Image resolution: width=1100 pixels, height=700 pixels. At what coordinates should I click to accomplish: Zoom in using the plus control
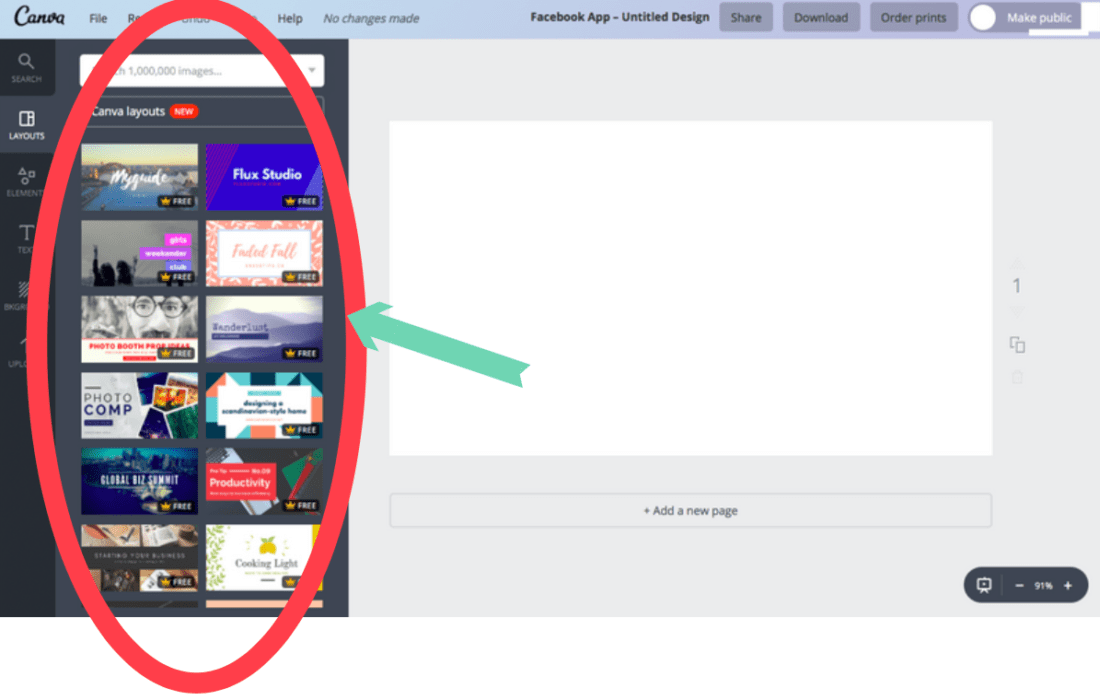1068,585
